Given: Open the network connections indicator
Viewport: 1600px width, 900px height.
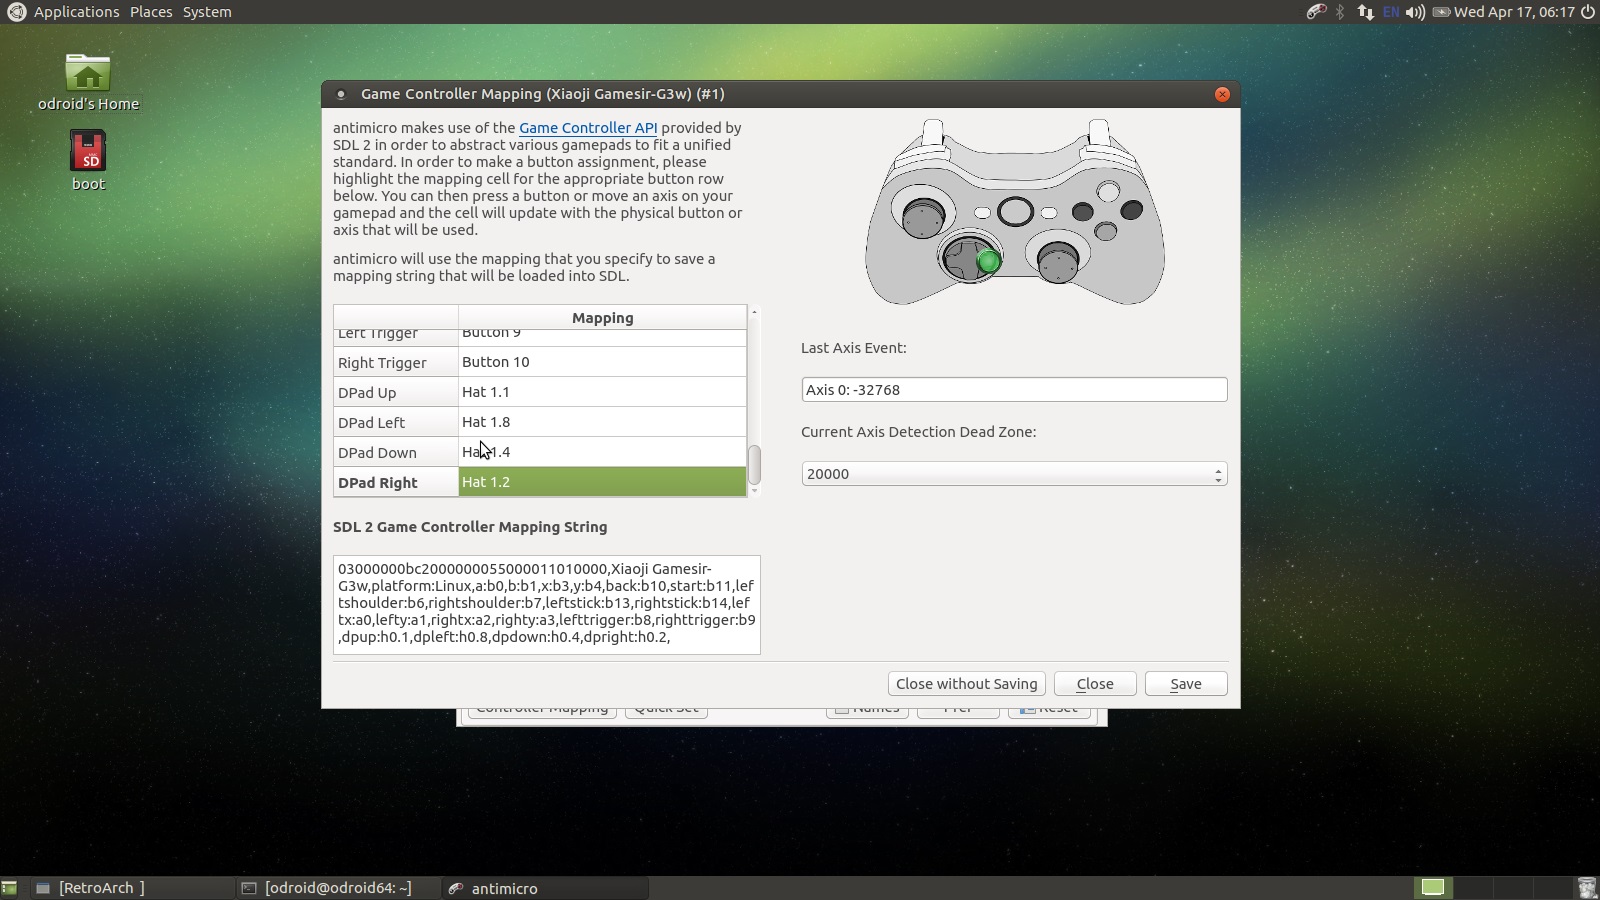Looking at the screenshot, I should [x=1365, y=12].
